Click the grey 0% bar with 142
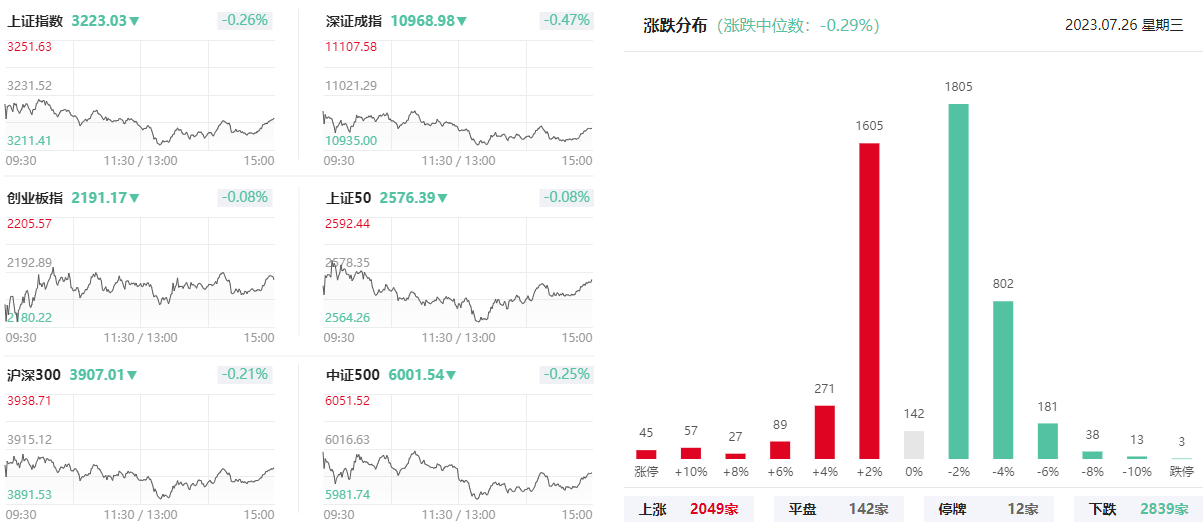The height and width of the screenshot is (524, 1203). (914, 445)
